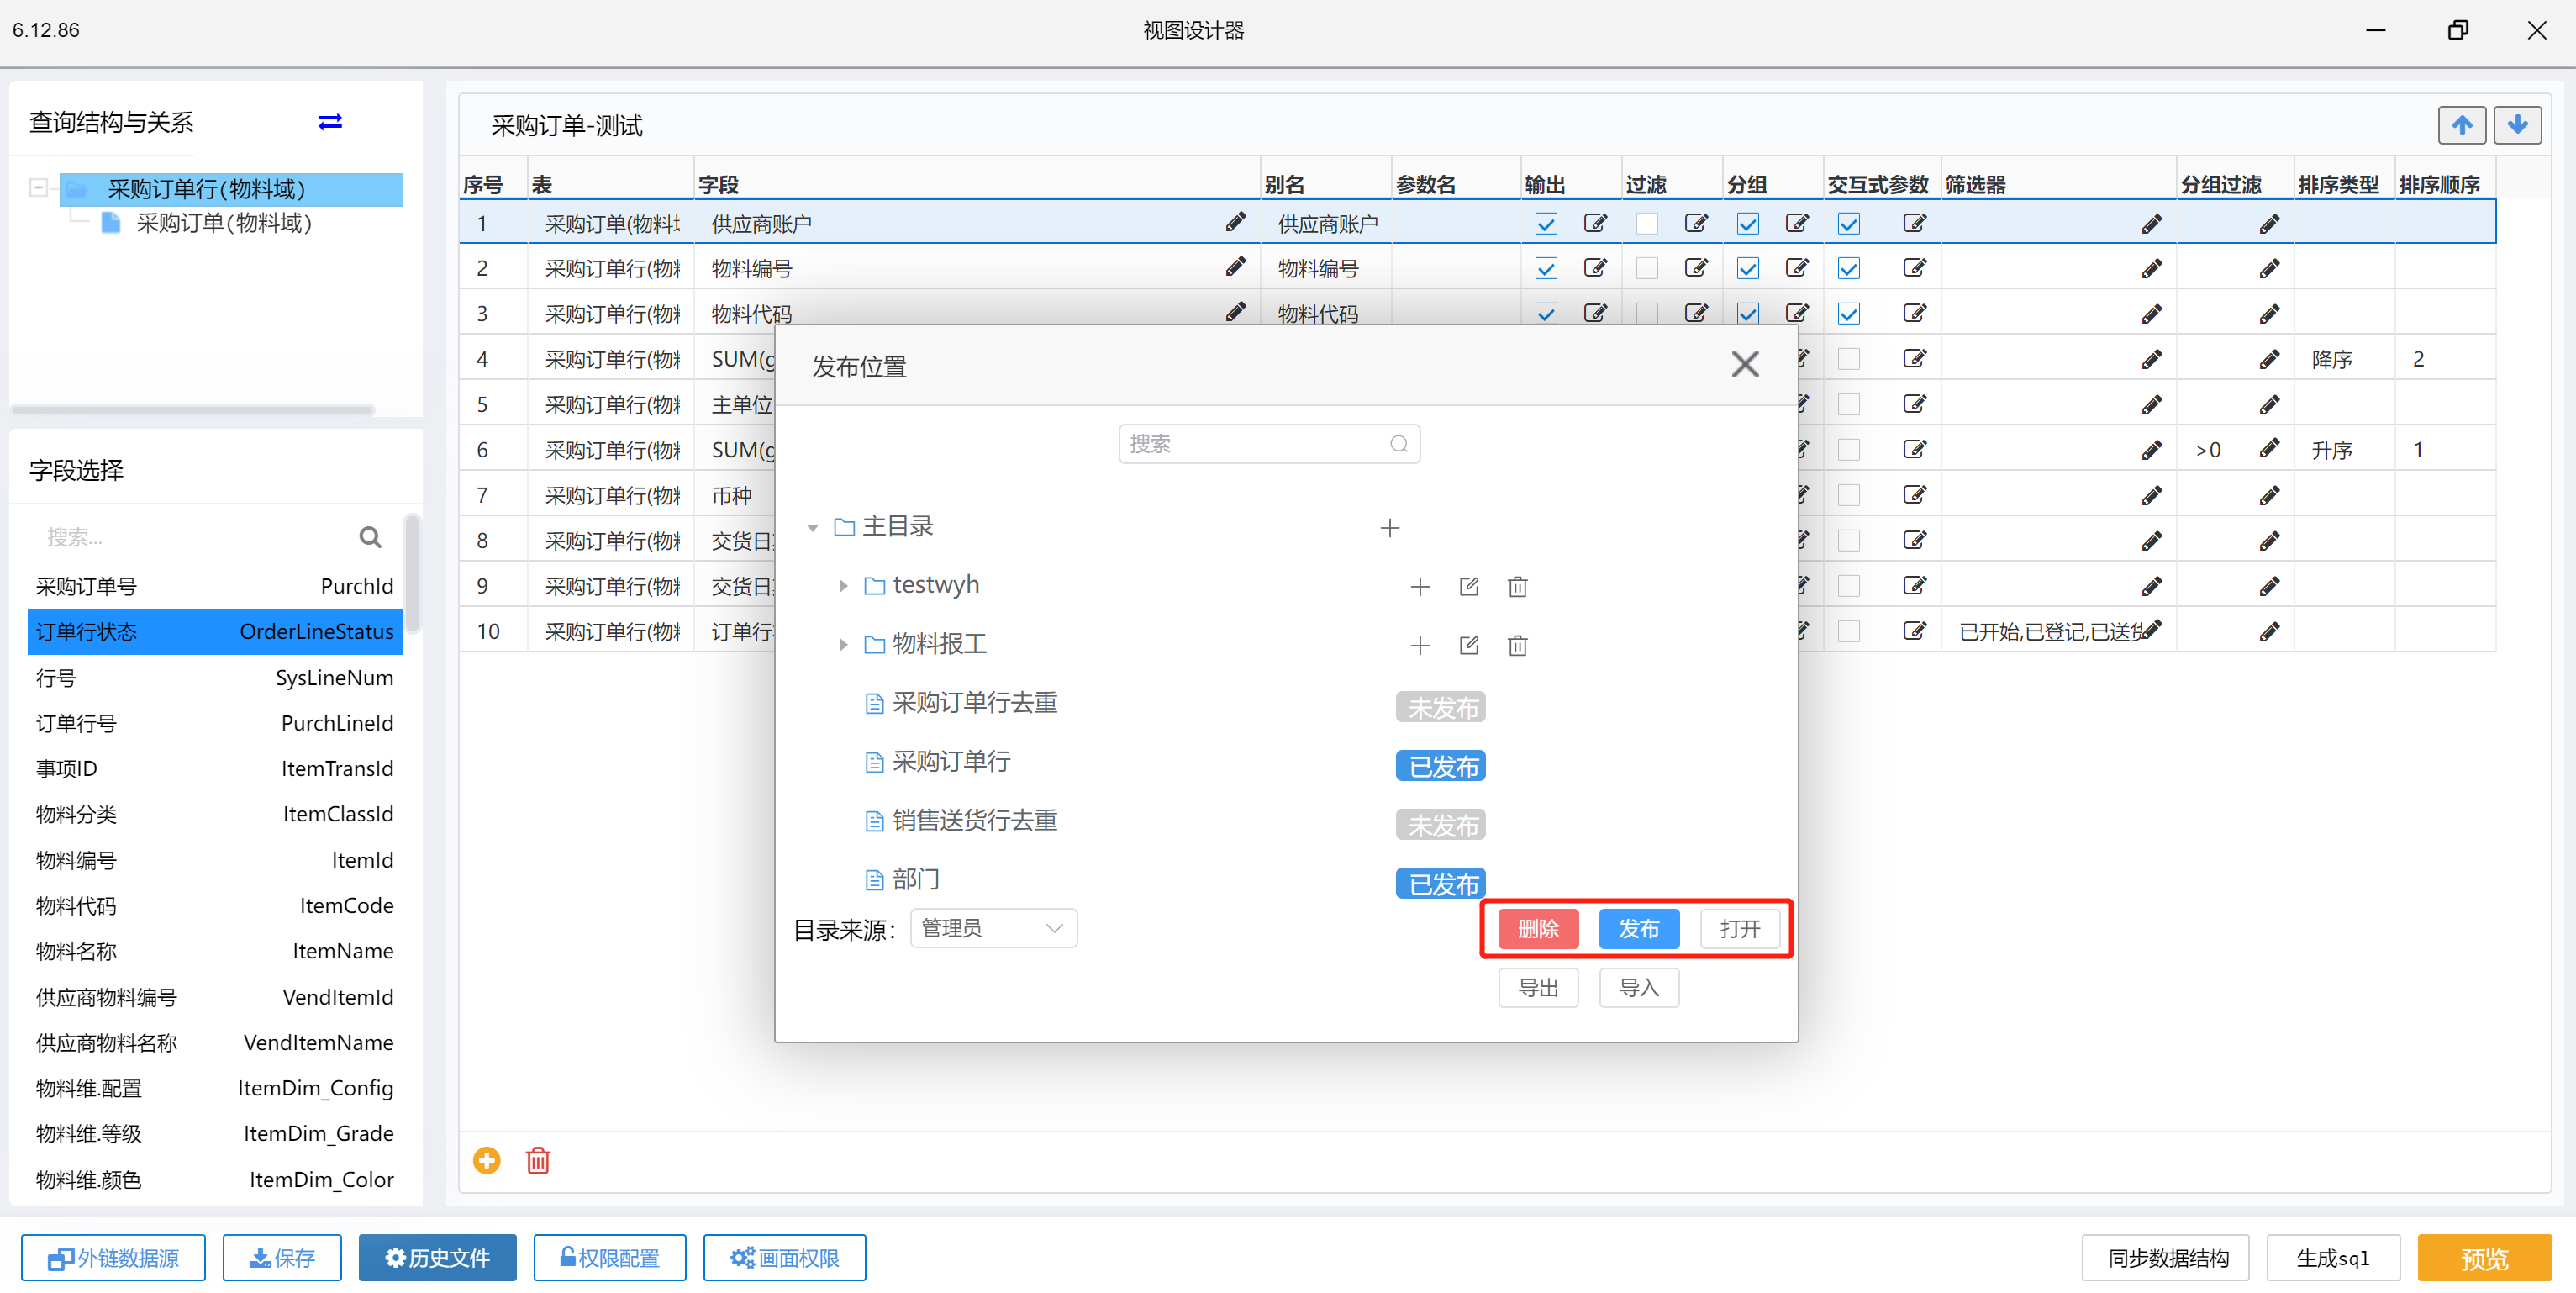Image resolution: width=2576 pixels, height=1293 pixels.
Task: Add a subfolder under 主目录
Action: coord(1389,528)
